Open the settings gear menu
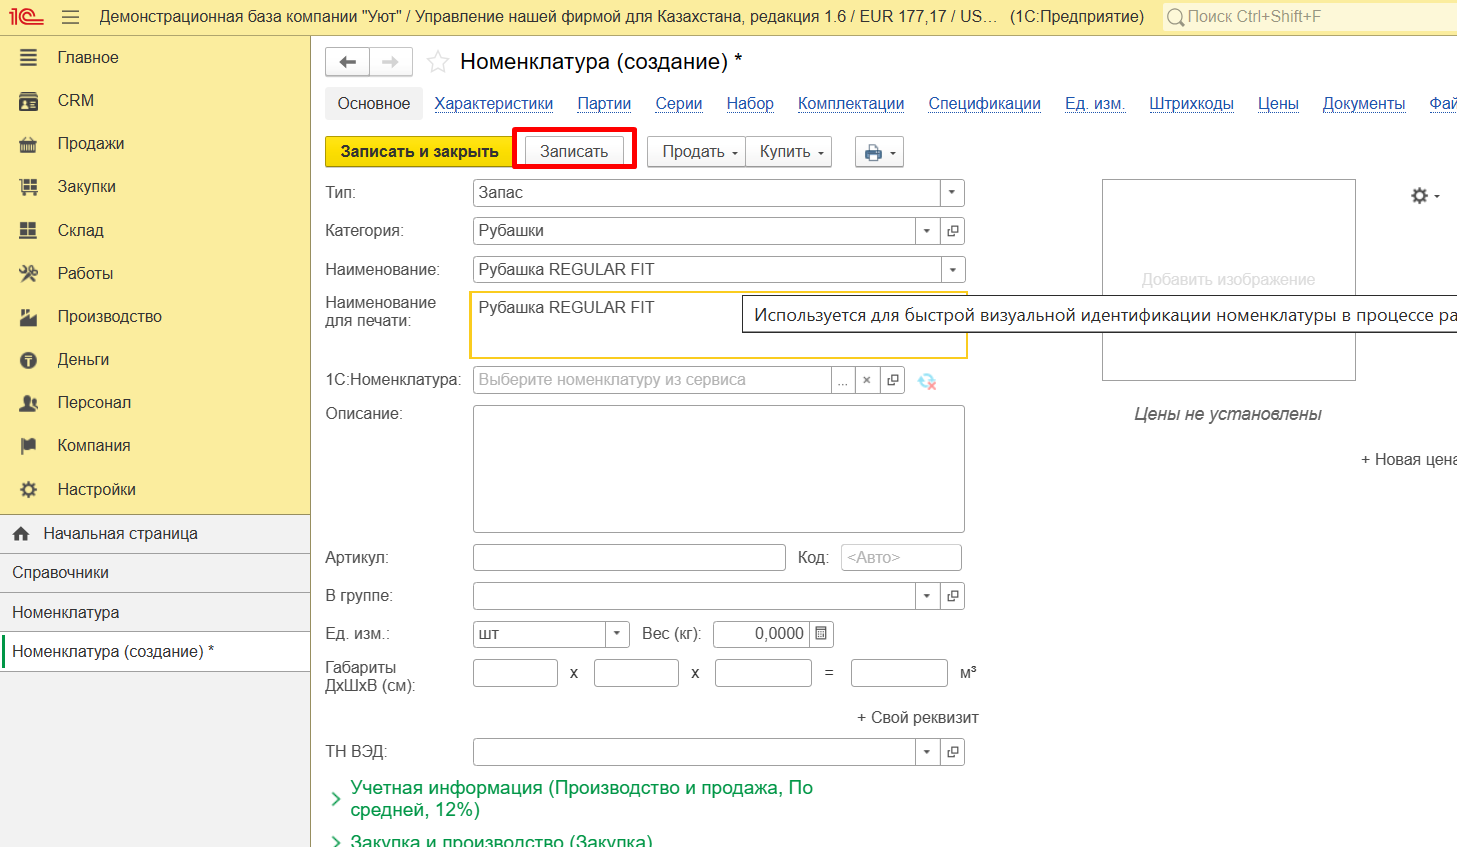Screen dimensions: 1457x847 (x=1424, y=196)
